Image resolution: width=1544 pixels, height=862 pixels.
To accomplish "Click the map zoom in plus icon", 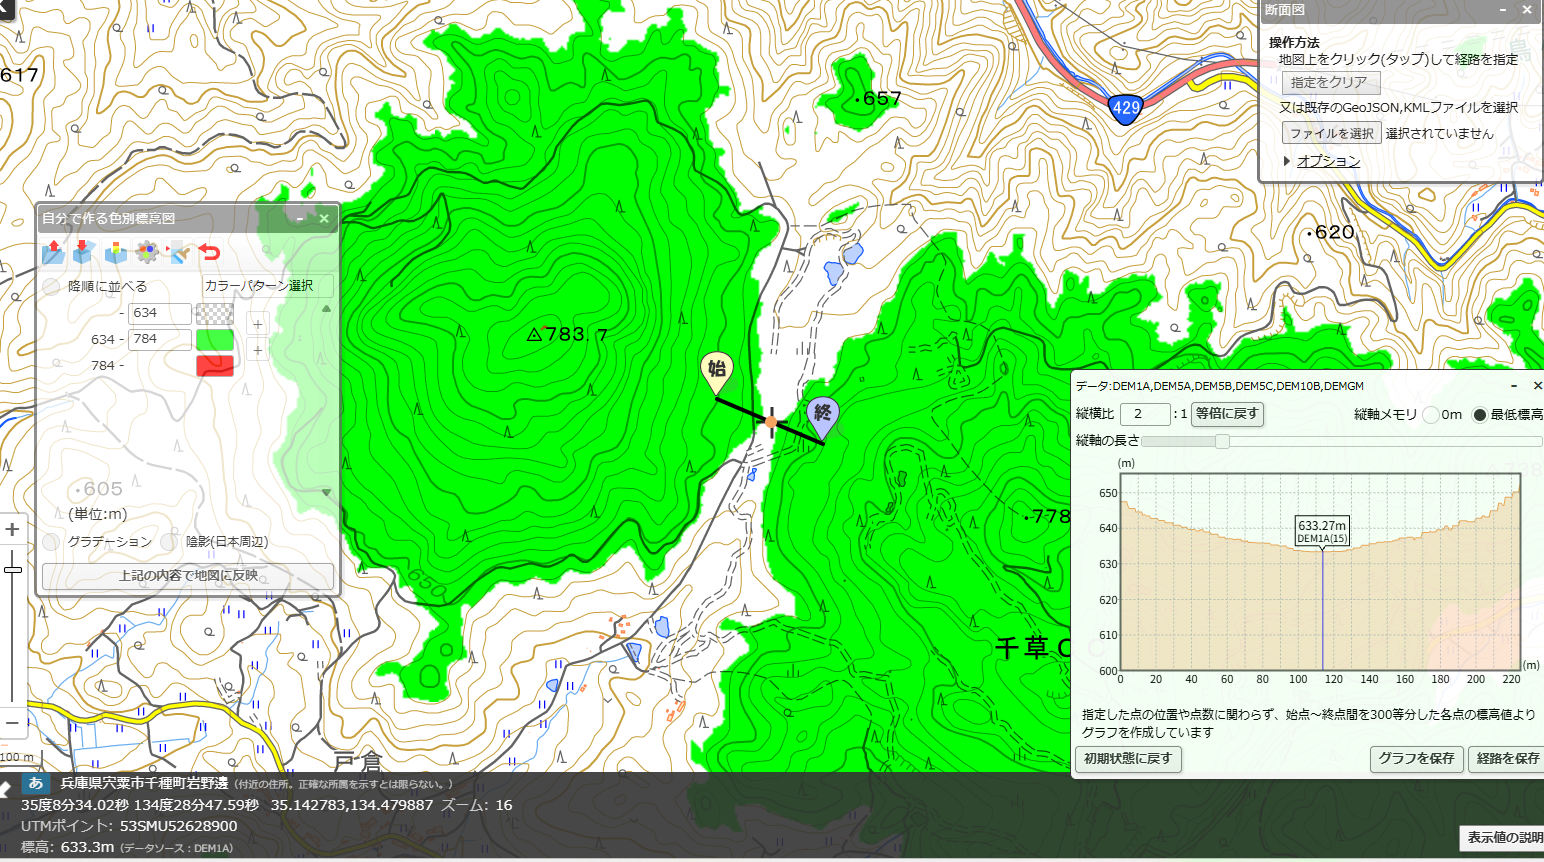I will click(x=12, y=530).
